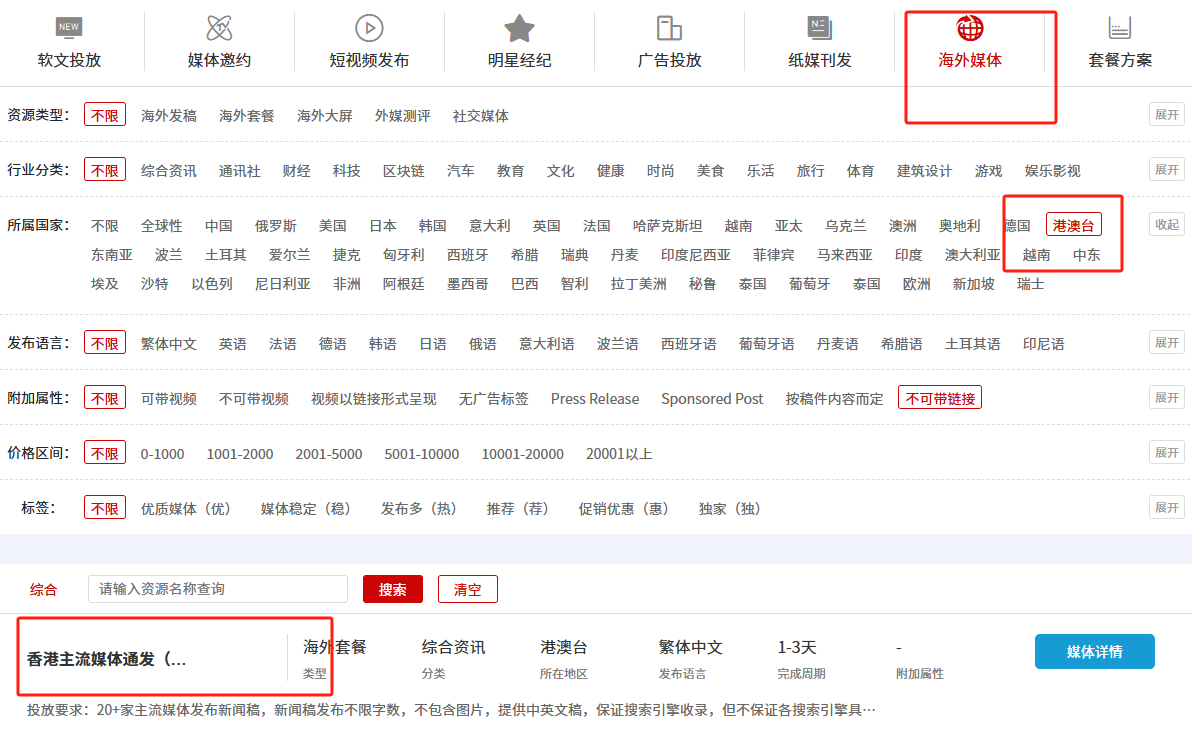Choose 海外套餐 resource type
The height and width of the screenshot is (739, 1192).
point(247,115)
